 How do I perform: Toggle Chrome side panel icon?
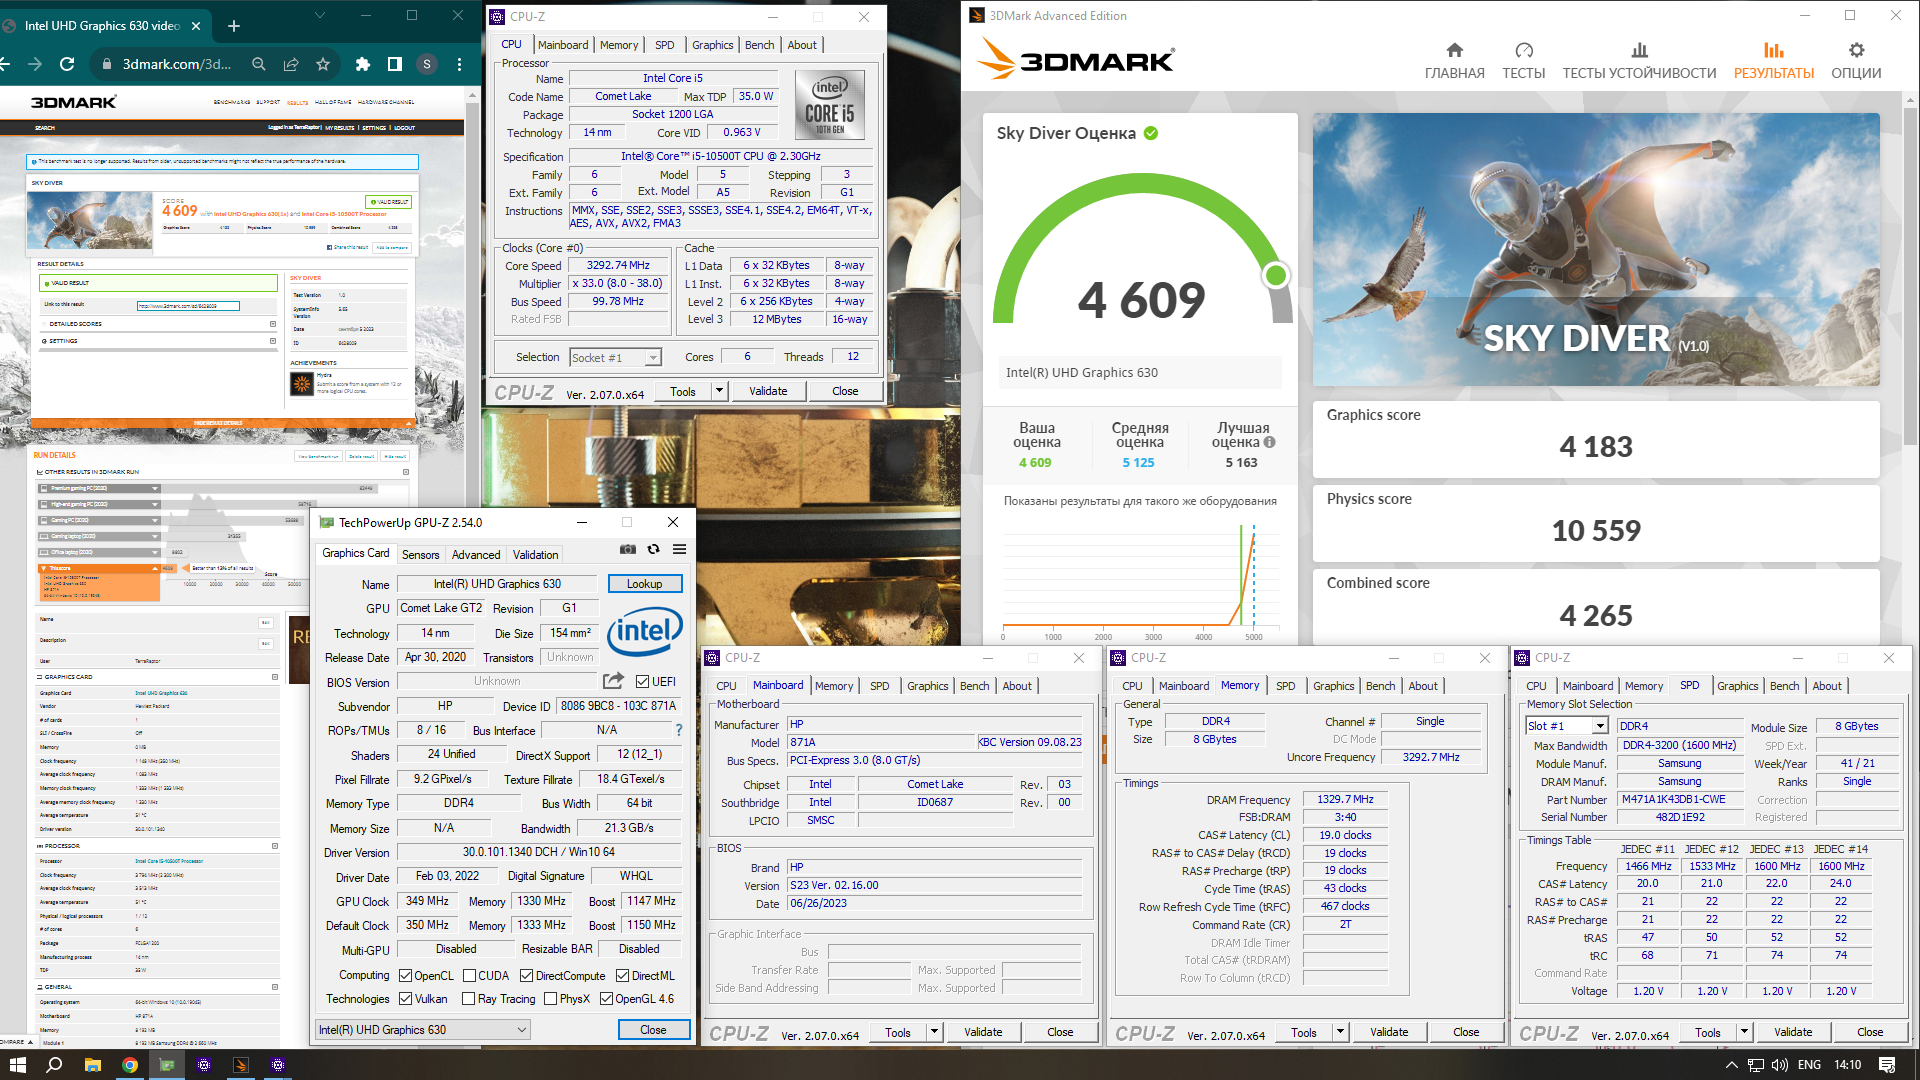[395, 64]
